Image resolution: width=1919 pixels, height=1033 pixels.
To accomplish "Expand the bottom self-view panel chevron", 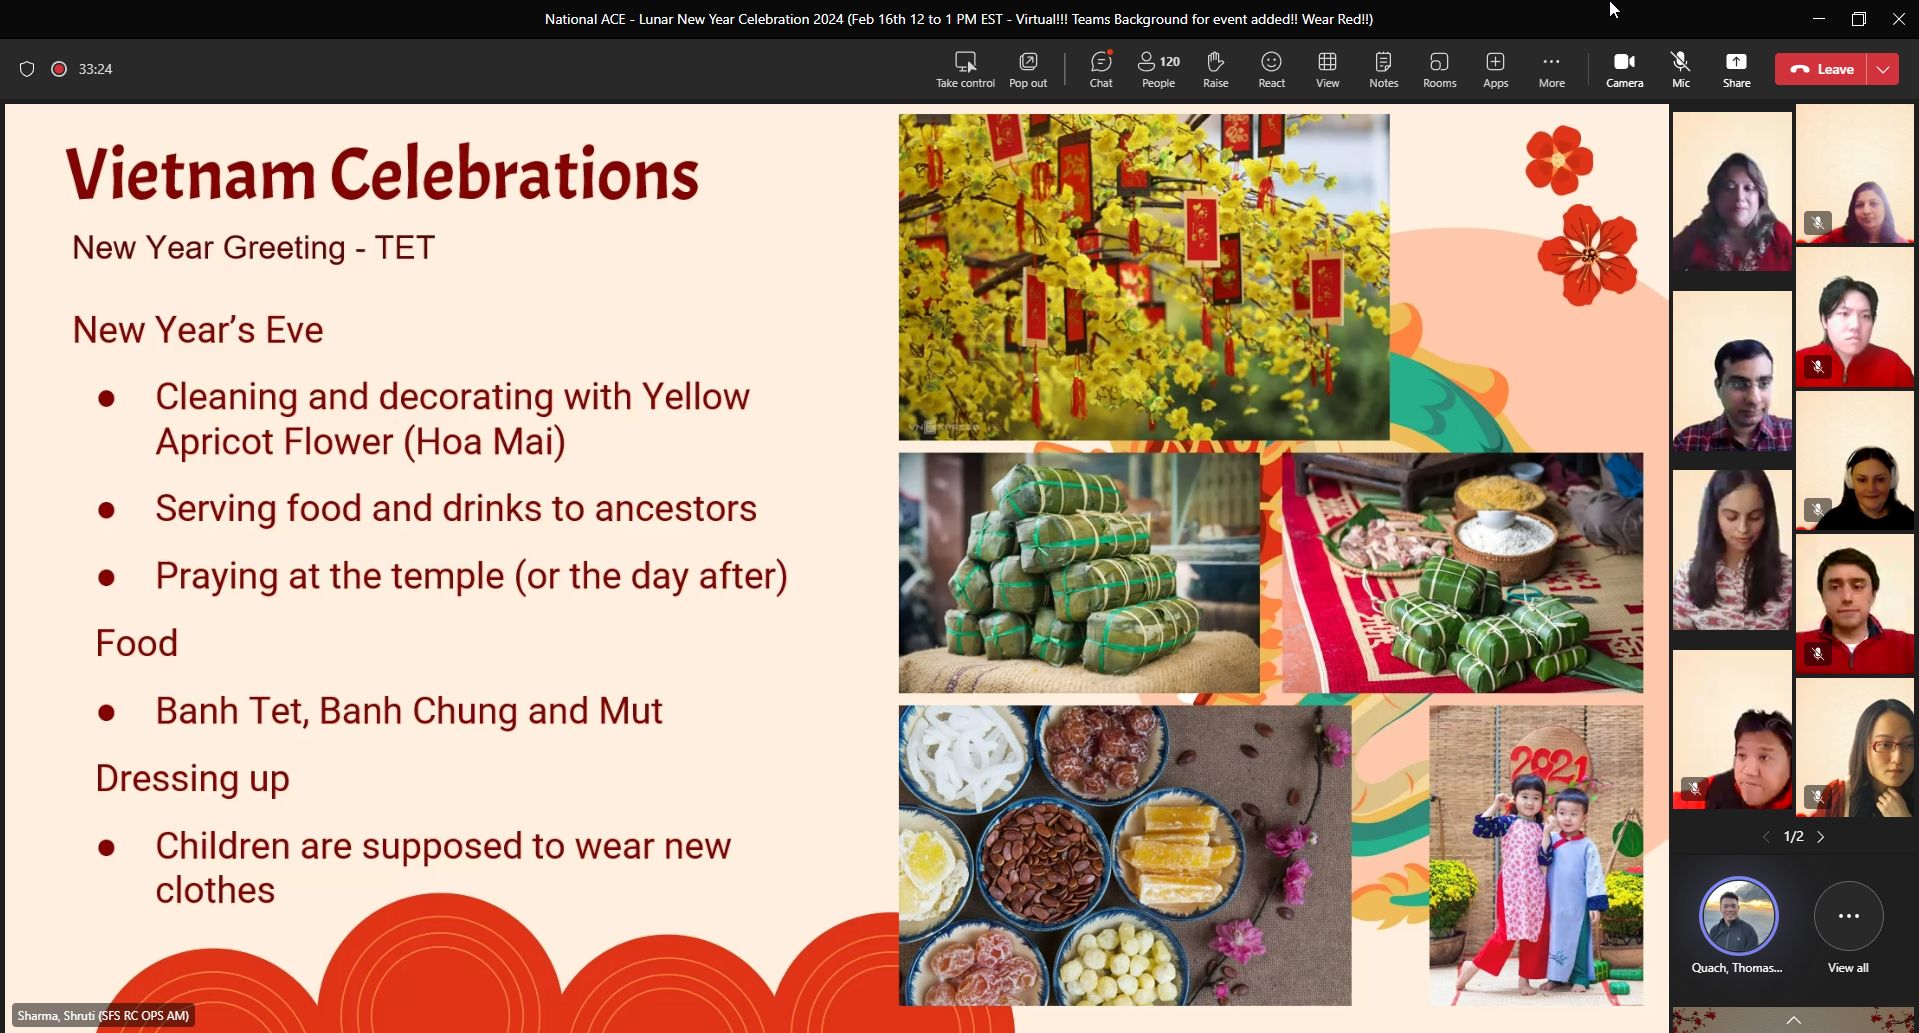I will click(1794, 1020).
